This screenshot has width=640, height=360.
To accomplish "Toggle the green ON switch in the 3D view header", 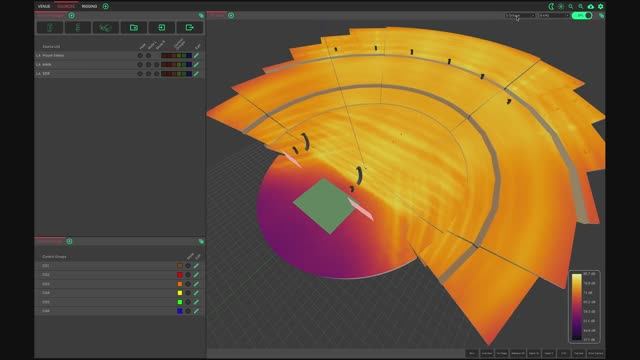I will click(582, 16).
